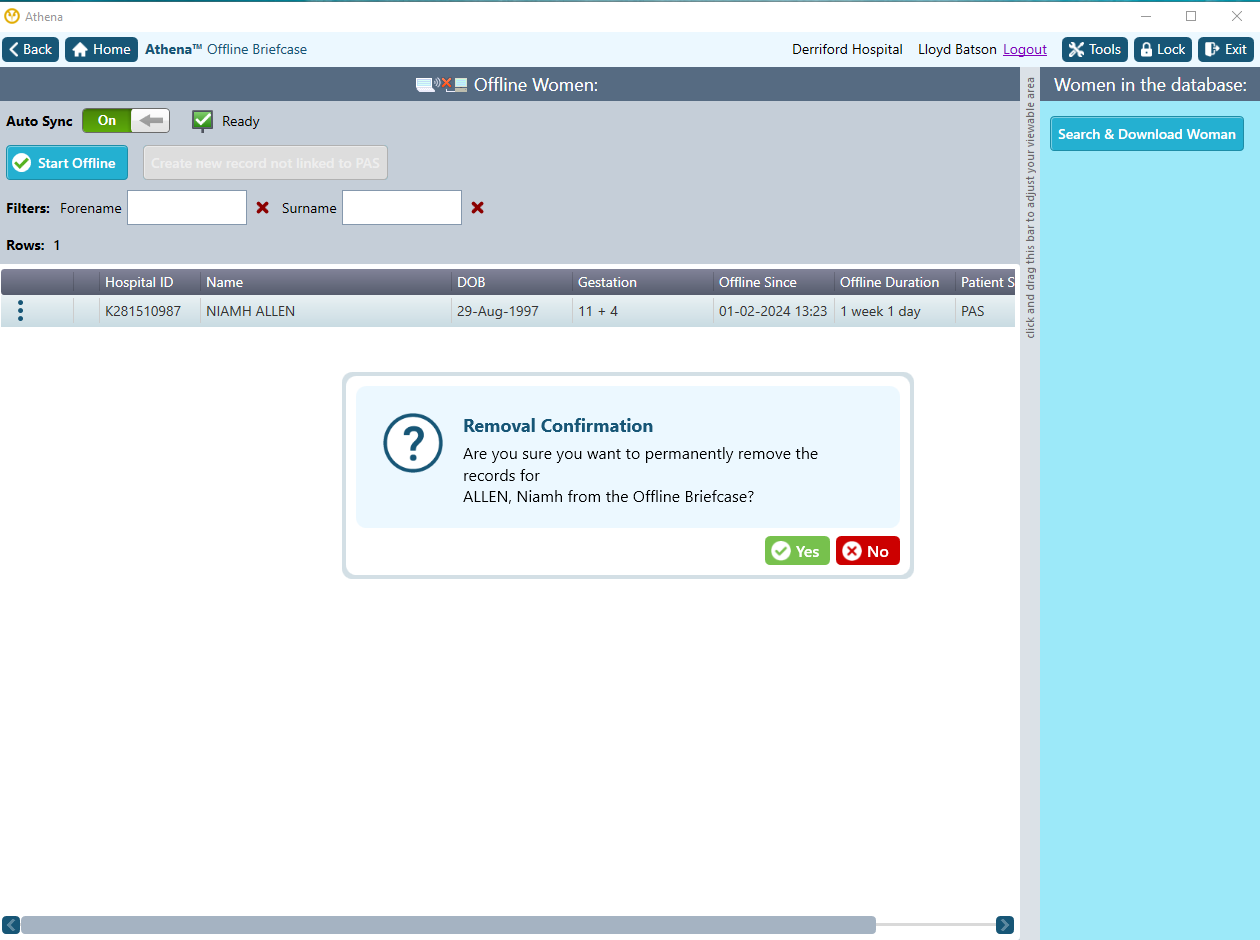Viewport: 1260px width, 940px height.
Task: Sort by Offline Duration column header
Action: [895, 282]
